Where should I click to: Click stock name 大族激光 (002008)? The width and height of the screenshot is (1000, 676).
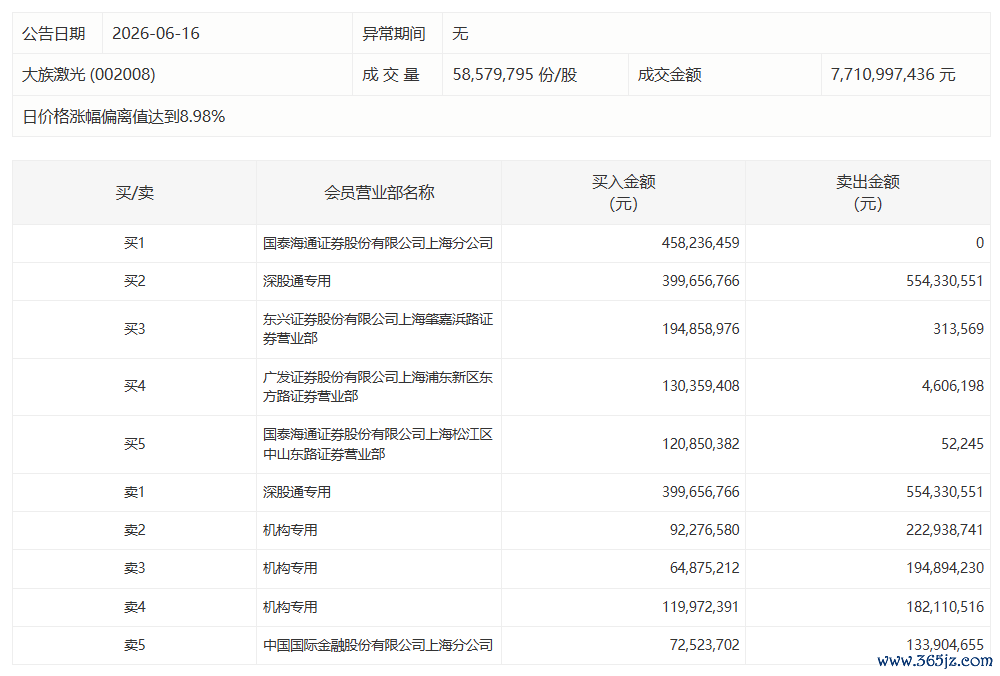point(89,75)
